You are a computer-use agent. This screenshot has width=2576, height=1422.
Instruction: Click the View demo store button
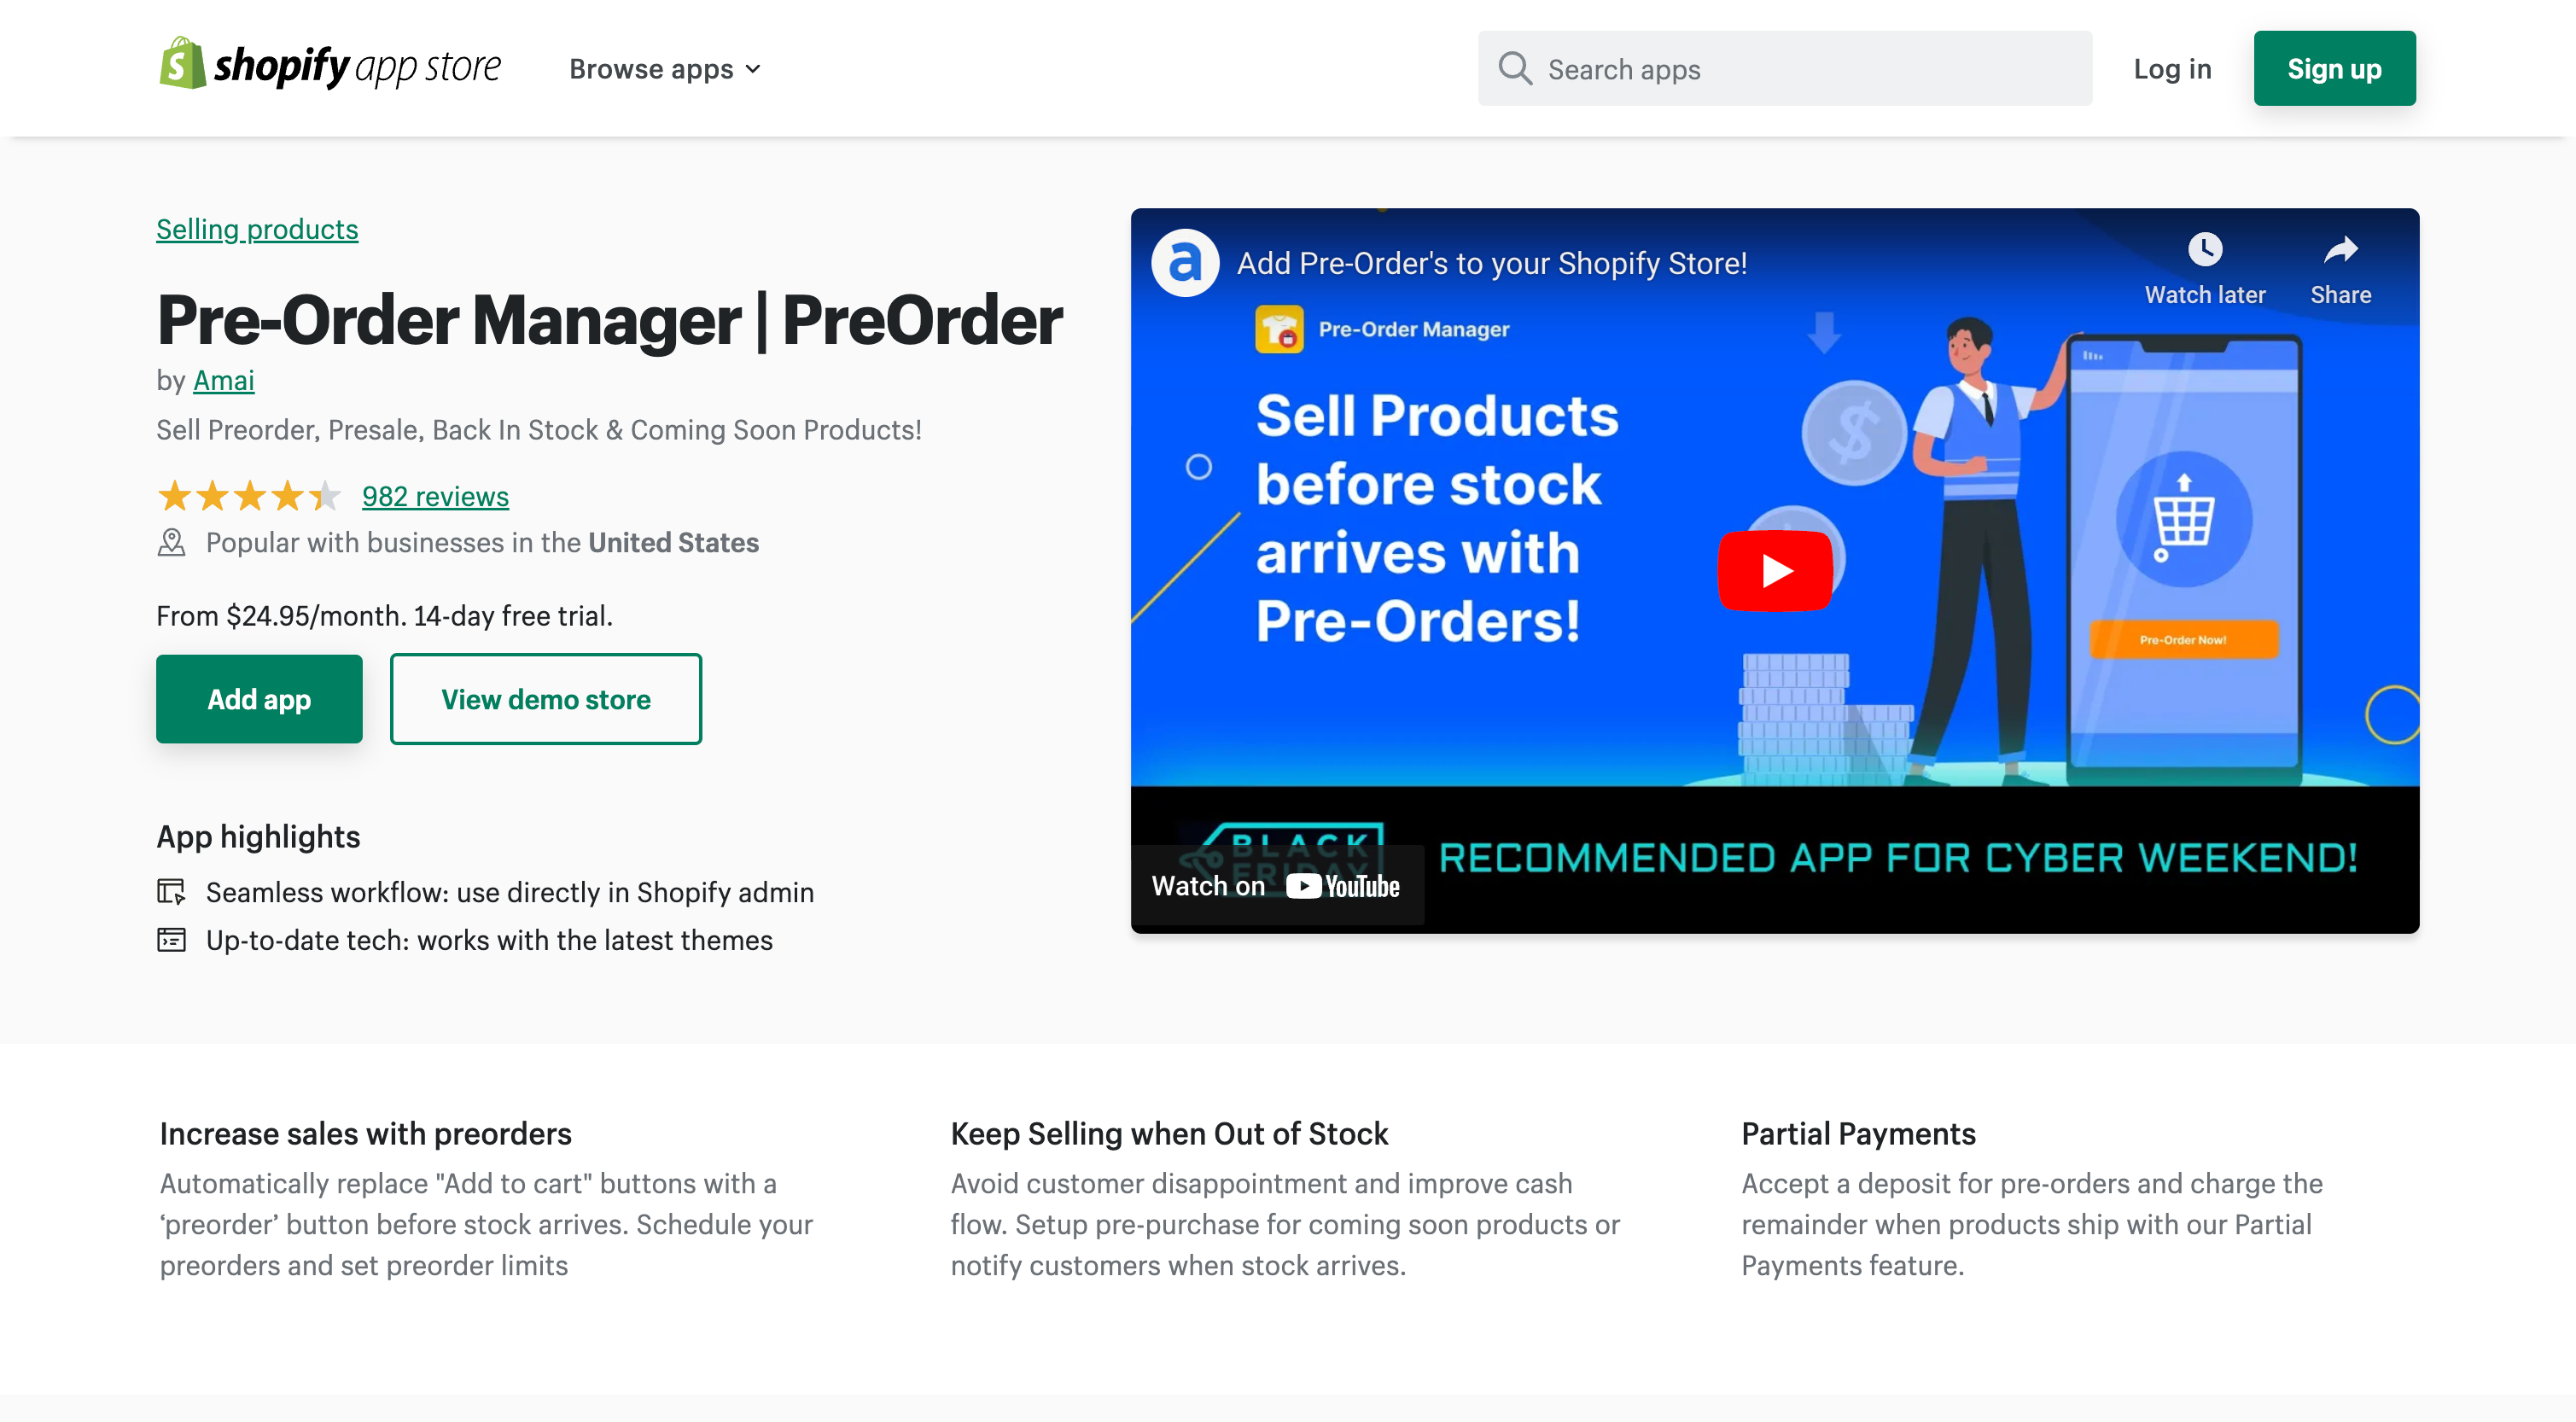click(545, 699)
